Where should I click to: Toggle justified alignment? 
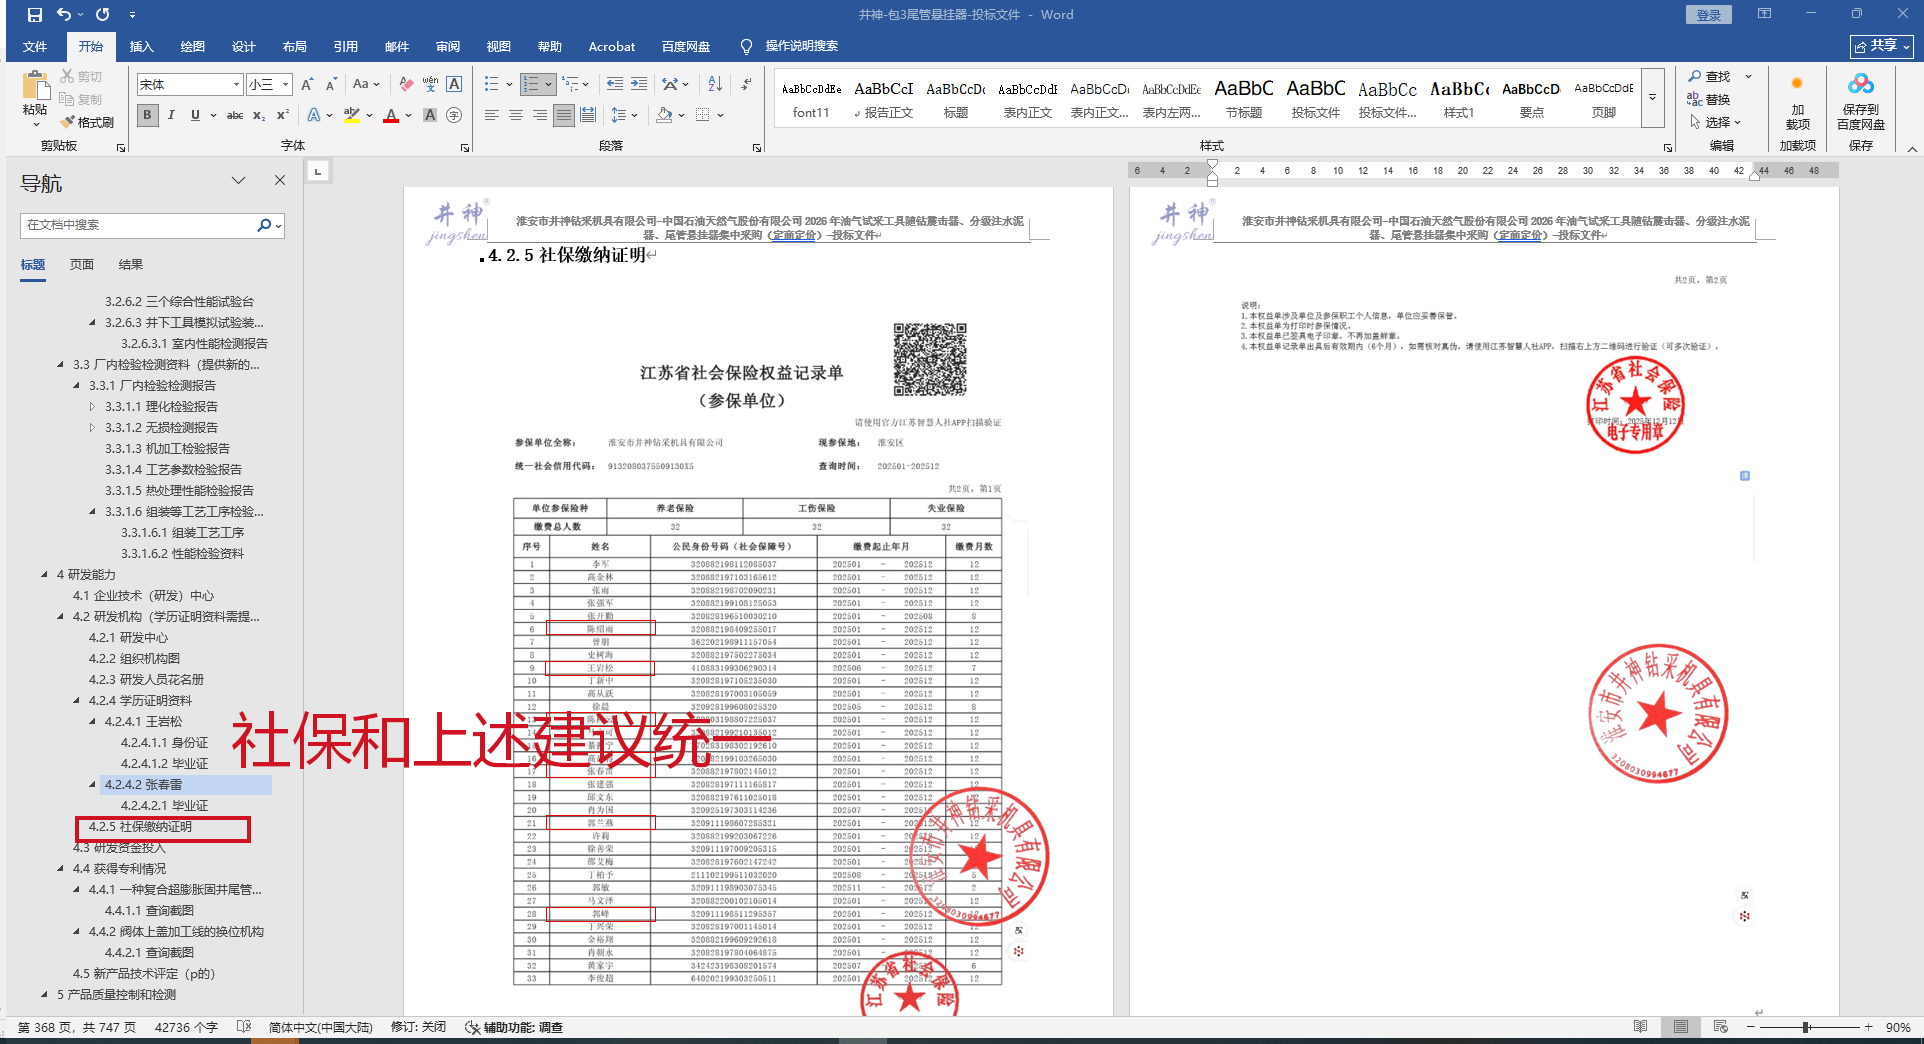coord(564,115)
